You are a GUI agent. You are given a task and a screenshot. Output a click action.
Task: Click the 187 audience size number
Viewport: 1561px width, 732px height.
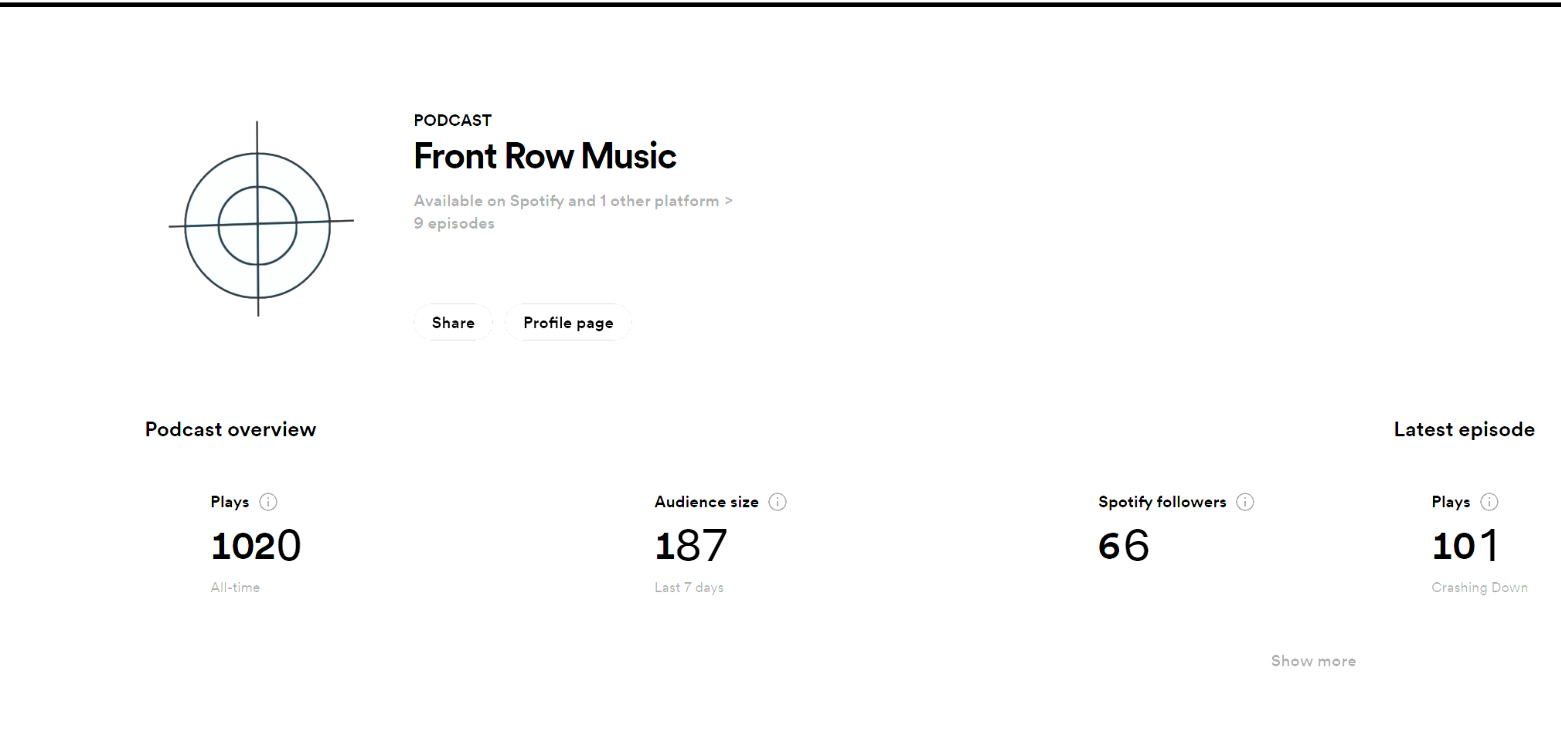pyautogui.click(x=691, y=546)
